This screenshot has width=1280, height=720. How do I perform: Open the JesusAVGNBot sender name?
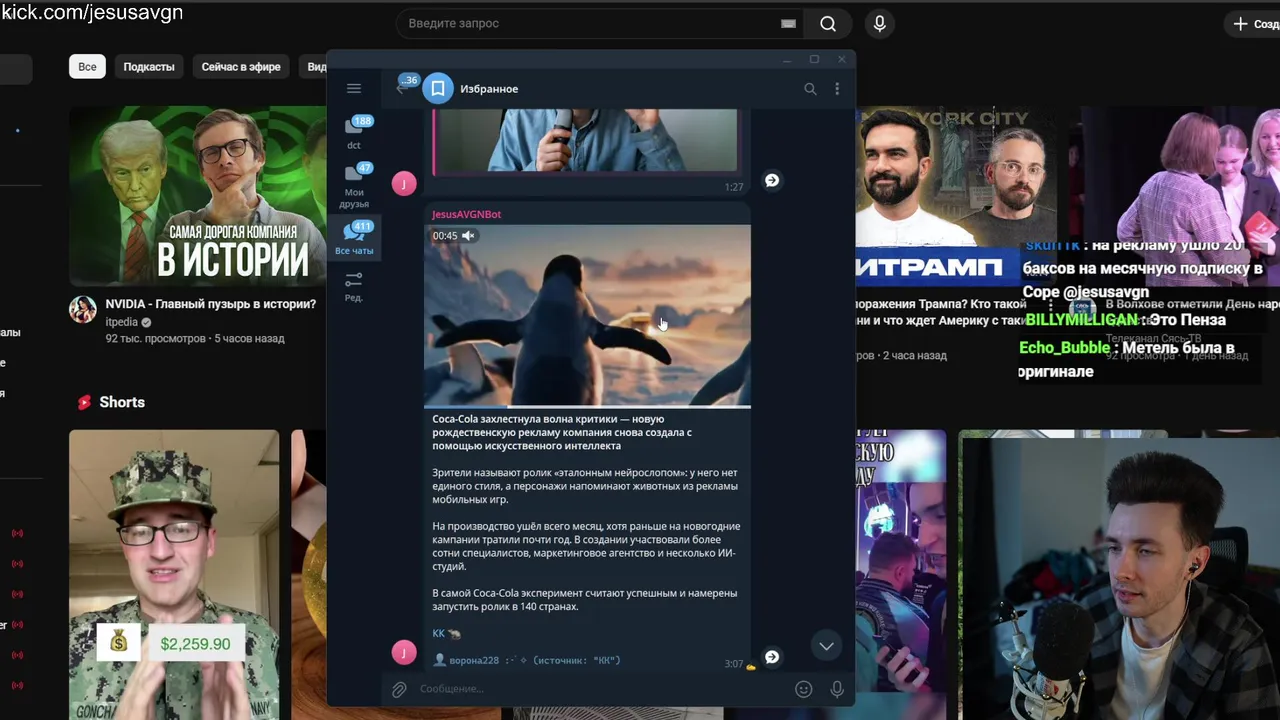[x=467, y=215]
